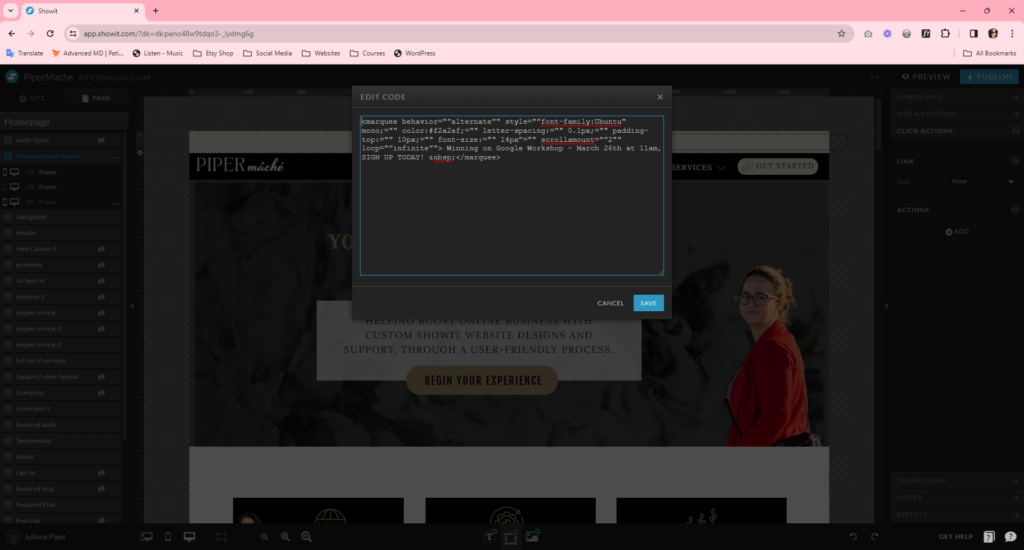Image resolution: width=1024 pixels, height=550 pixels.
Task: Switch to the Site tab
Action: (32, 98)
